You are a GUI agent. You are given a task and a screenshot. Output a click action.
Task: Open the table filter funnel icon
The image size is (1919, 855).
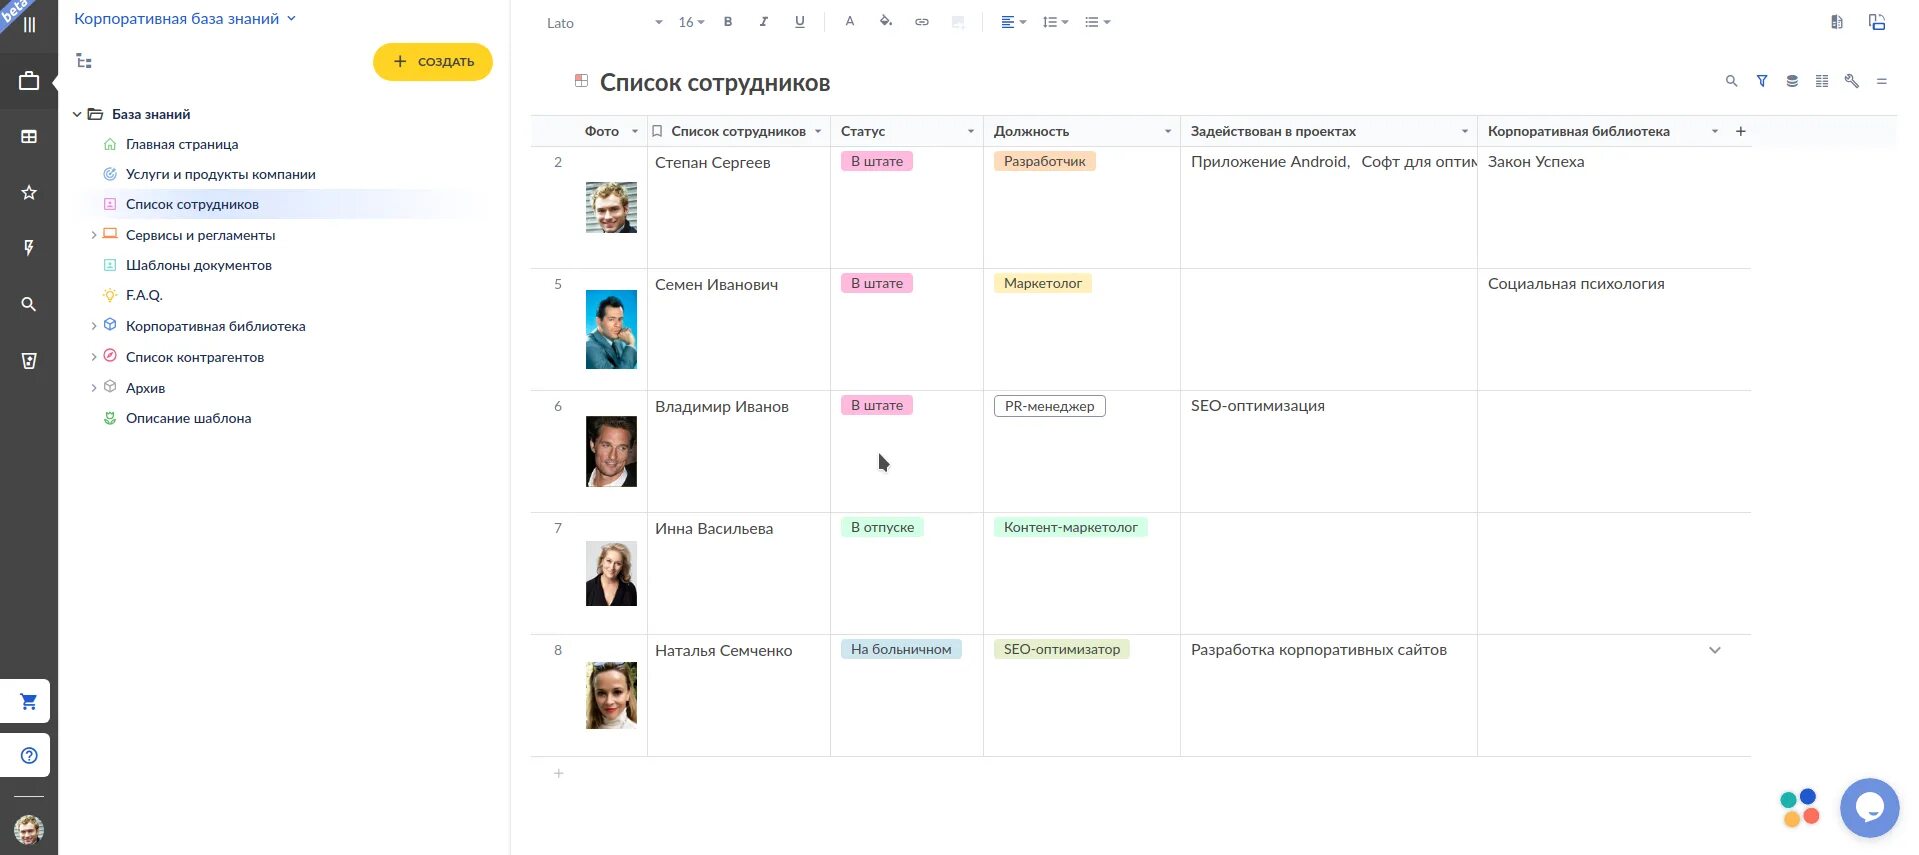point(1762,81)
